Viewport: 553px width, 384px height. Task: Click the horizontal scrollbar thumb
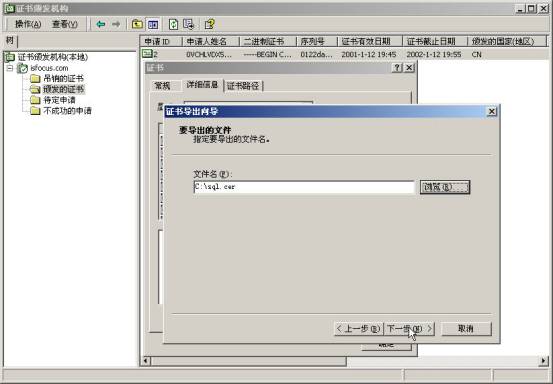coord(249,361)
